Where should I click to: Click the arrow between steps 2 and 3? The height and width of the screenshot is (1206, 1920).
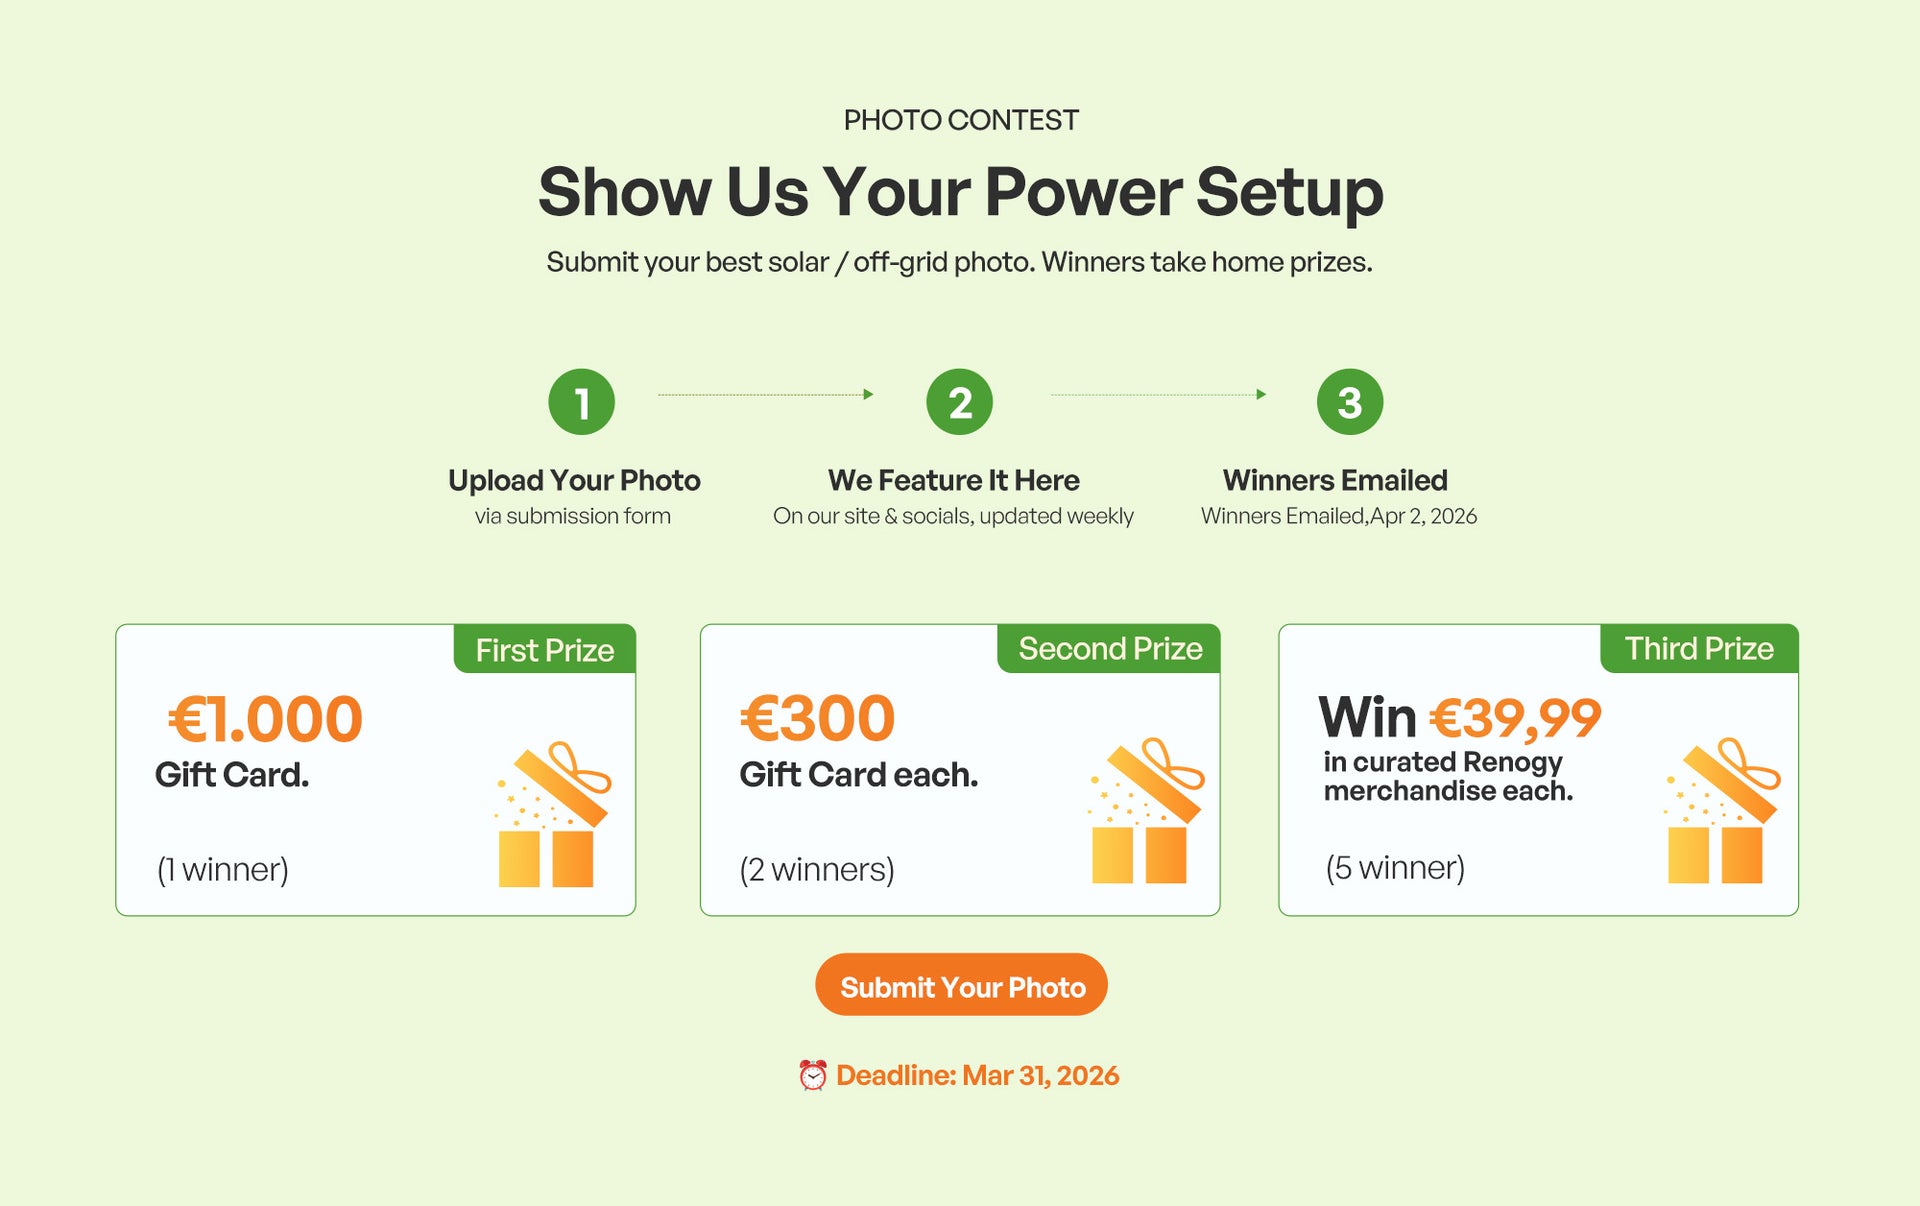click(x=1158, y=395)
